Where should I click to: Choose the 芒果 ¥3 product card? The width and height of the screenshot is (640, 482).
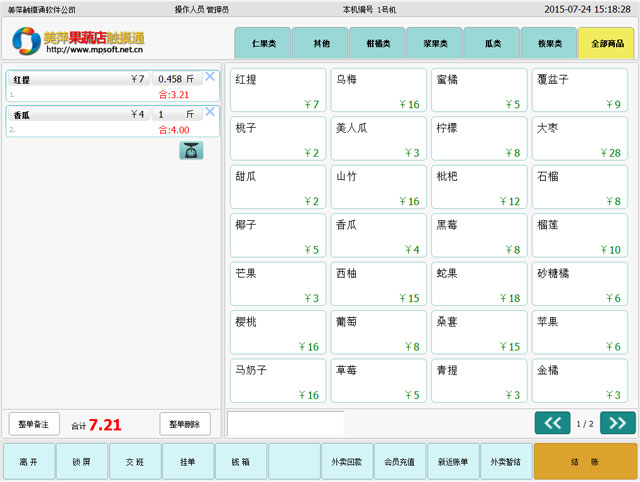278,284
